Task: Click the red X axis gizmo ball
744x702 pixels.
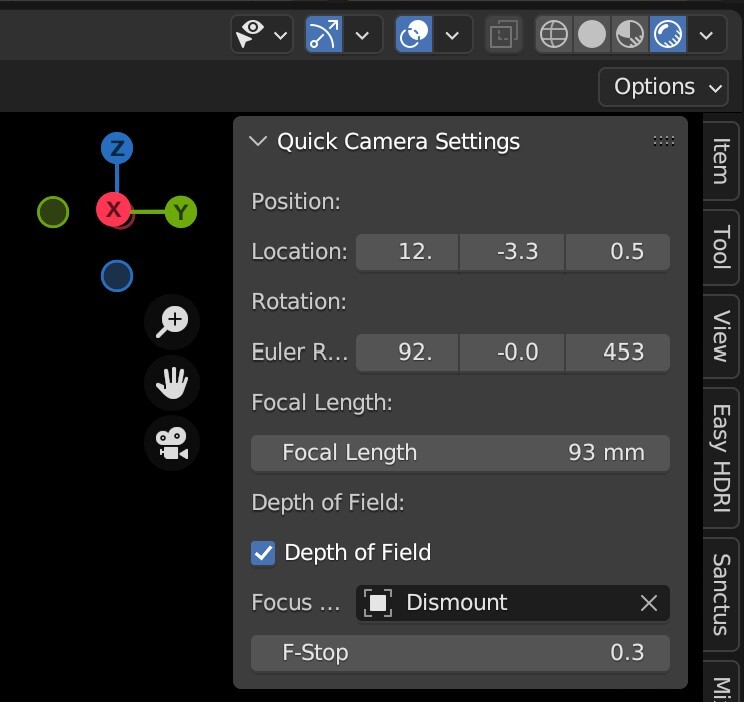Action: pyautogui.click(x=114, y=209)
